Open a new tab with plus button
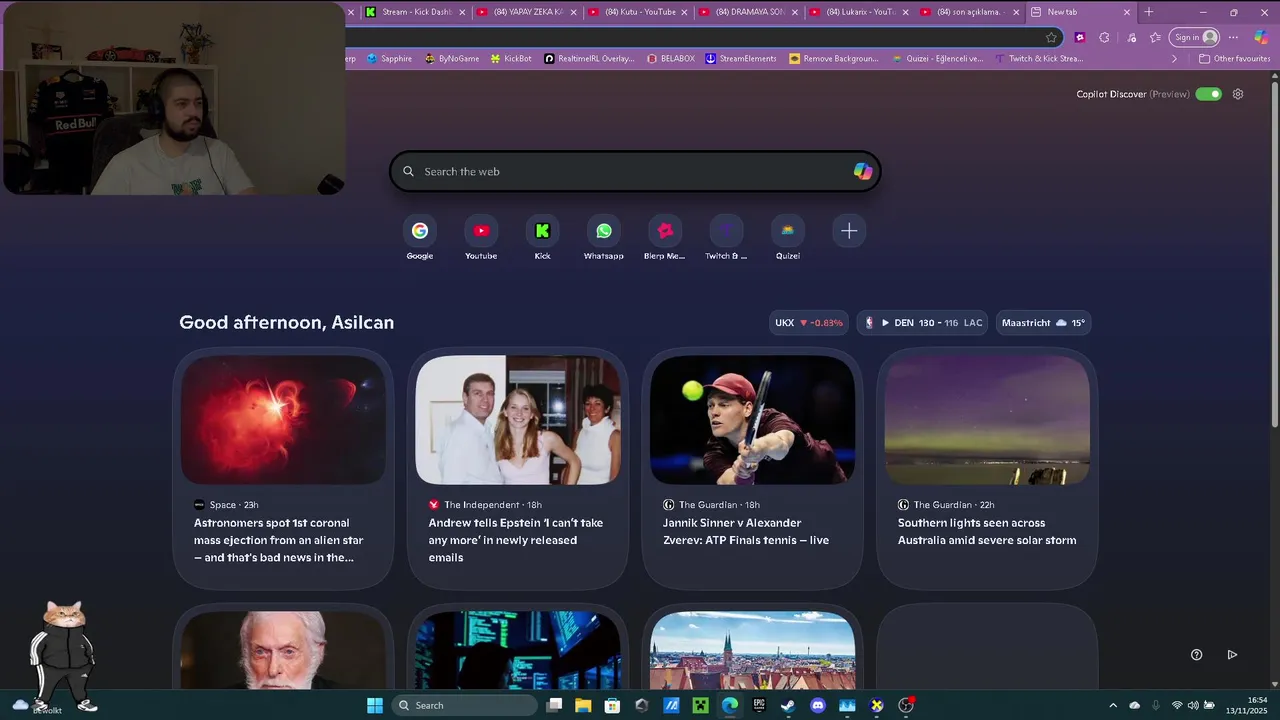 (x=1149, y=12)
